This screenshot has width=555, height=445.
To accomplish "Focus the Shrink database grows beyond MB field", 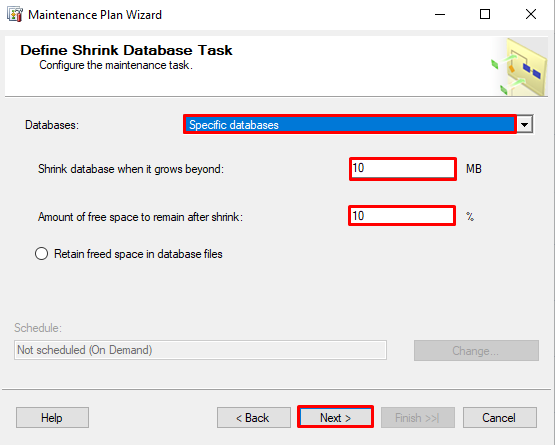I will pos(403,169).
